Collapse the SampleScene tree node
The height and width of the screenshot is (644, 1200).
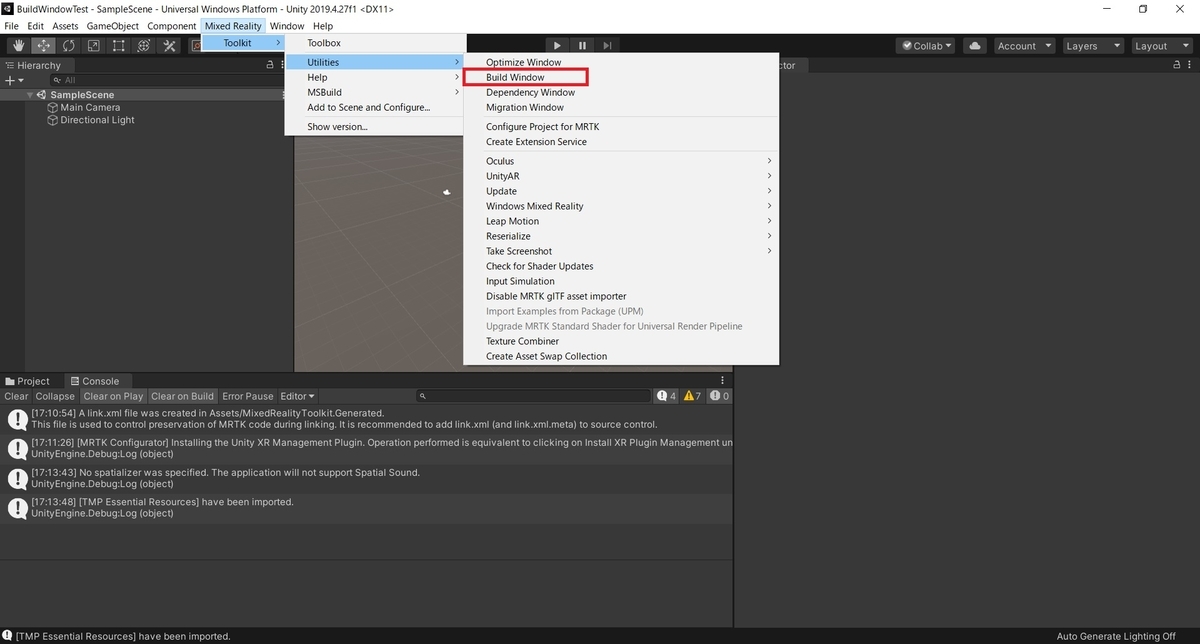coord(31,95)
